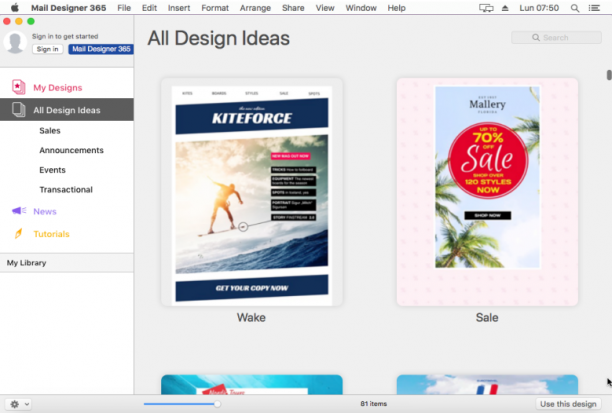Open the gear settings dropdown
The width and height of the screenshot is (612, 413).
point(18,404)
